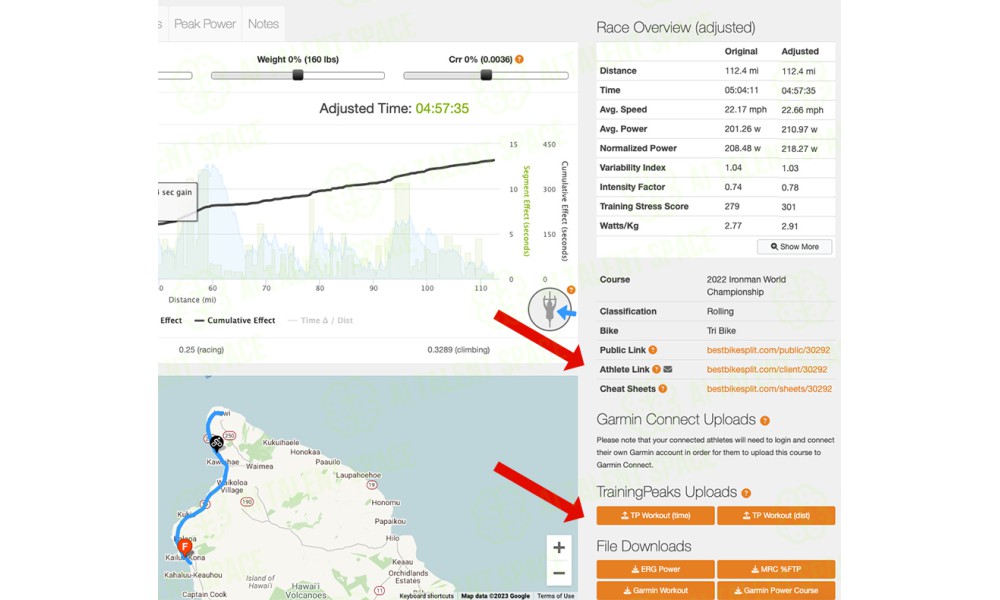Click the Adjusted Time value 04:57:35
The width and height of the screenshot is (1000, 600).
coord(442,108)
